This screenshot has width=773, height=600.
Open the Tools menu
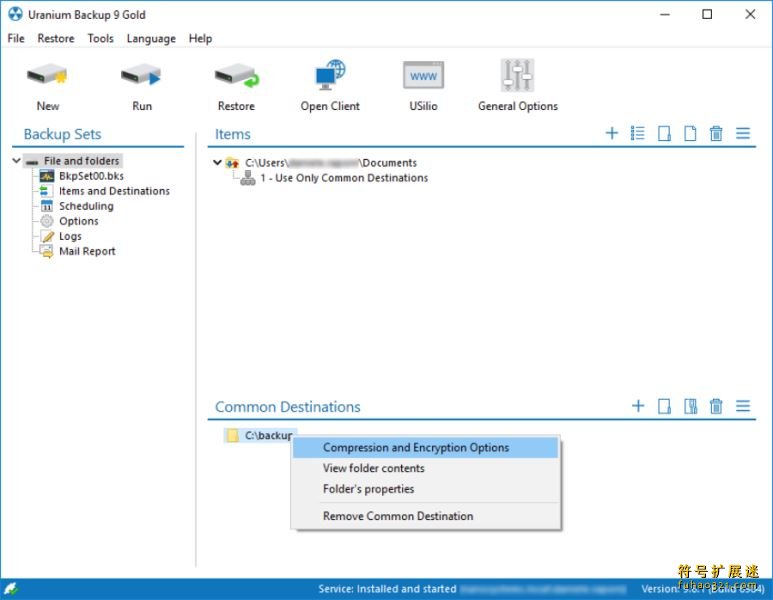click(x=101, y=38)
